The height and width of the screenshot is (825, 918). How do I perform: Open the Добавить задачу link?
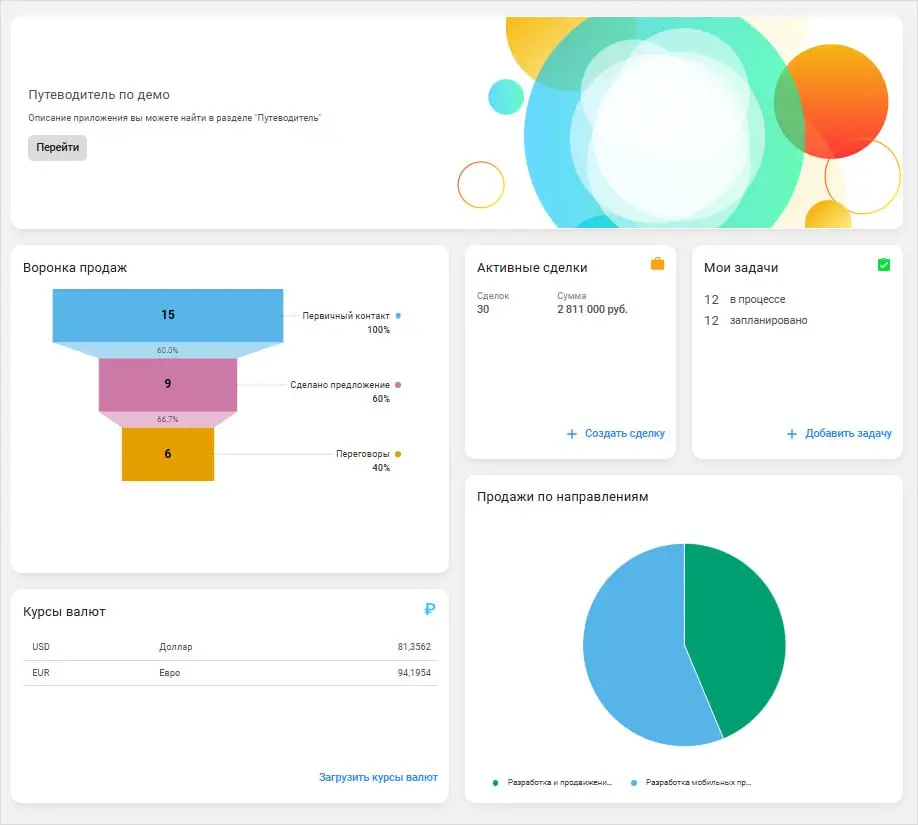tap(848, 433)
